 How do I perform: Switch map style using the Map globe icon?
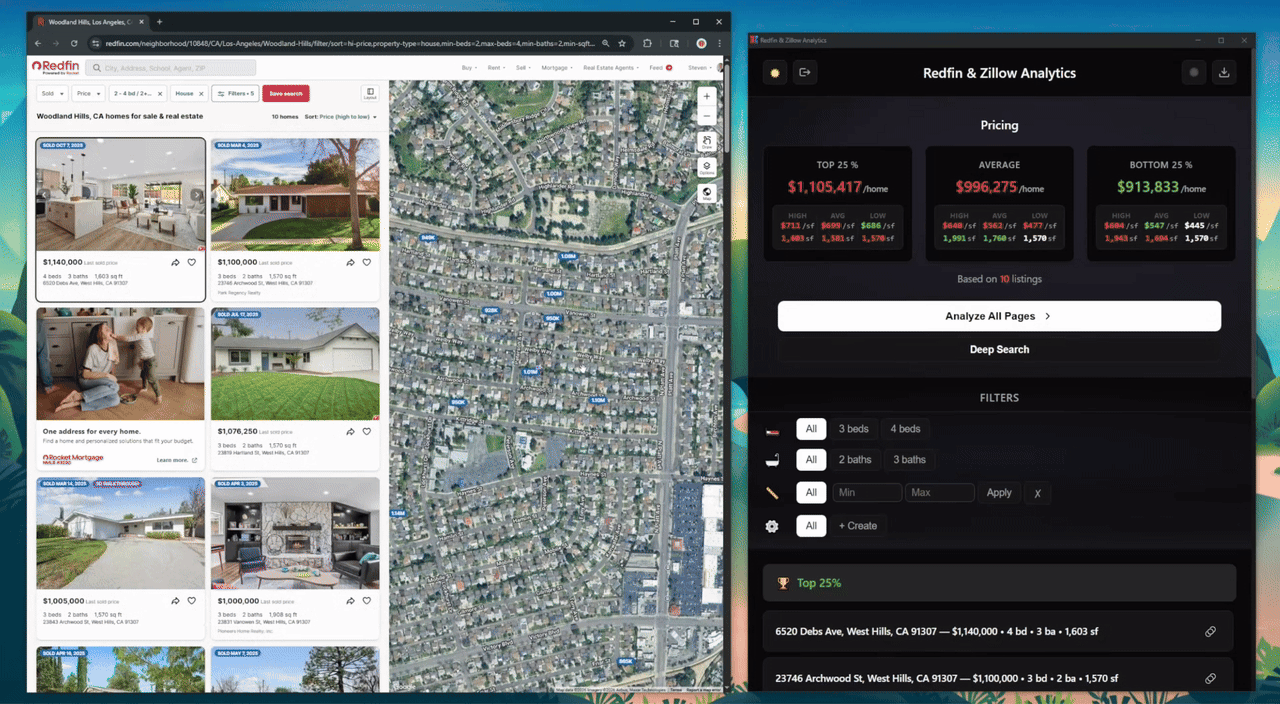707,192
